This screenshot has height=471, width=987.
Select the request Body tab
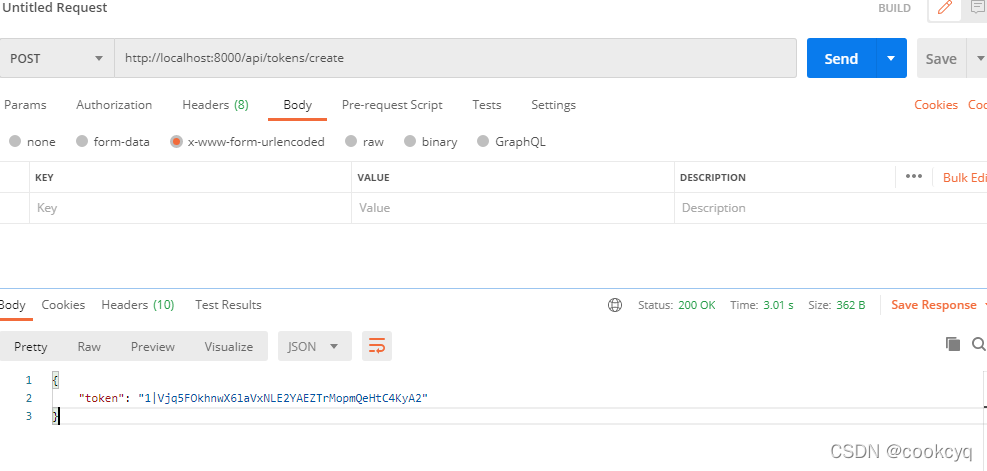click(298, 105)
